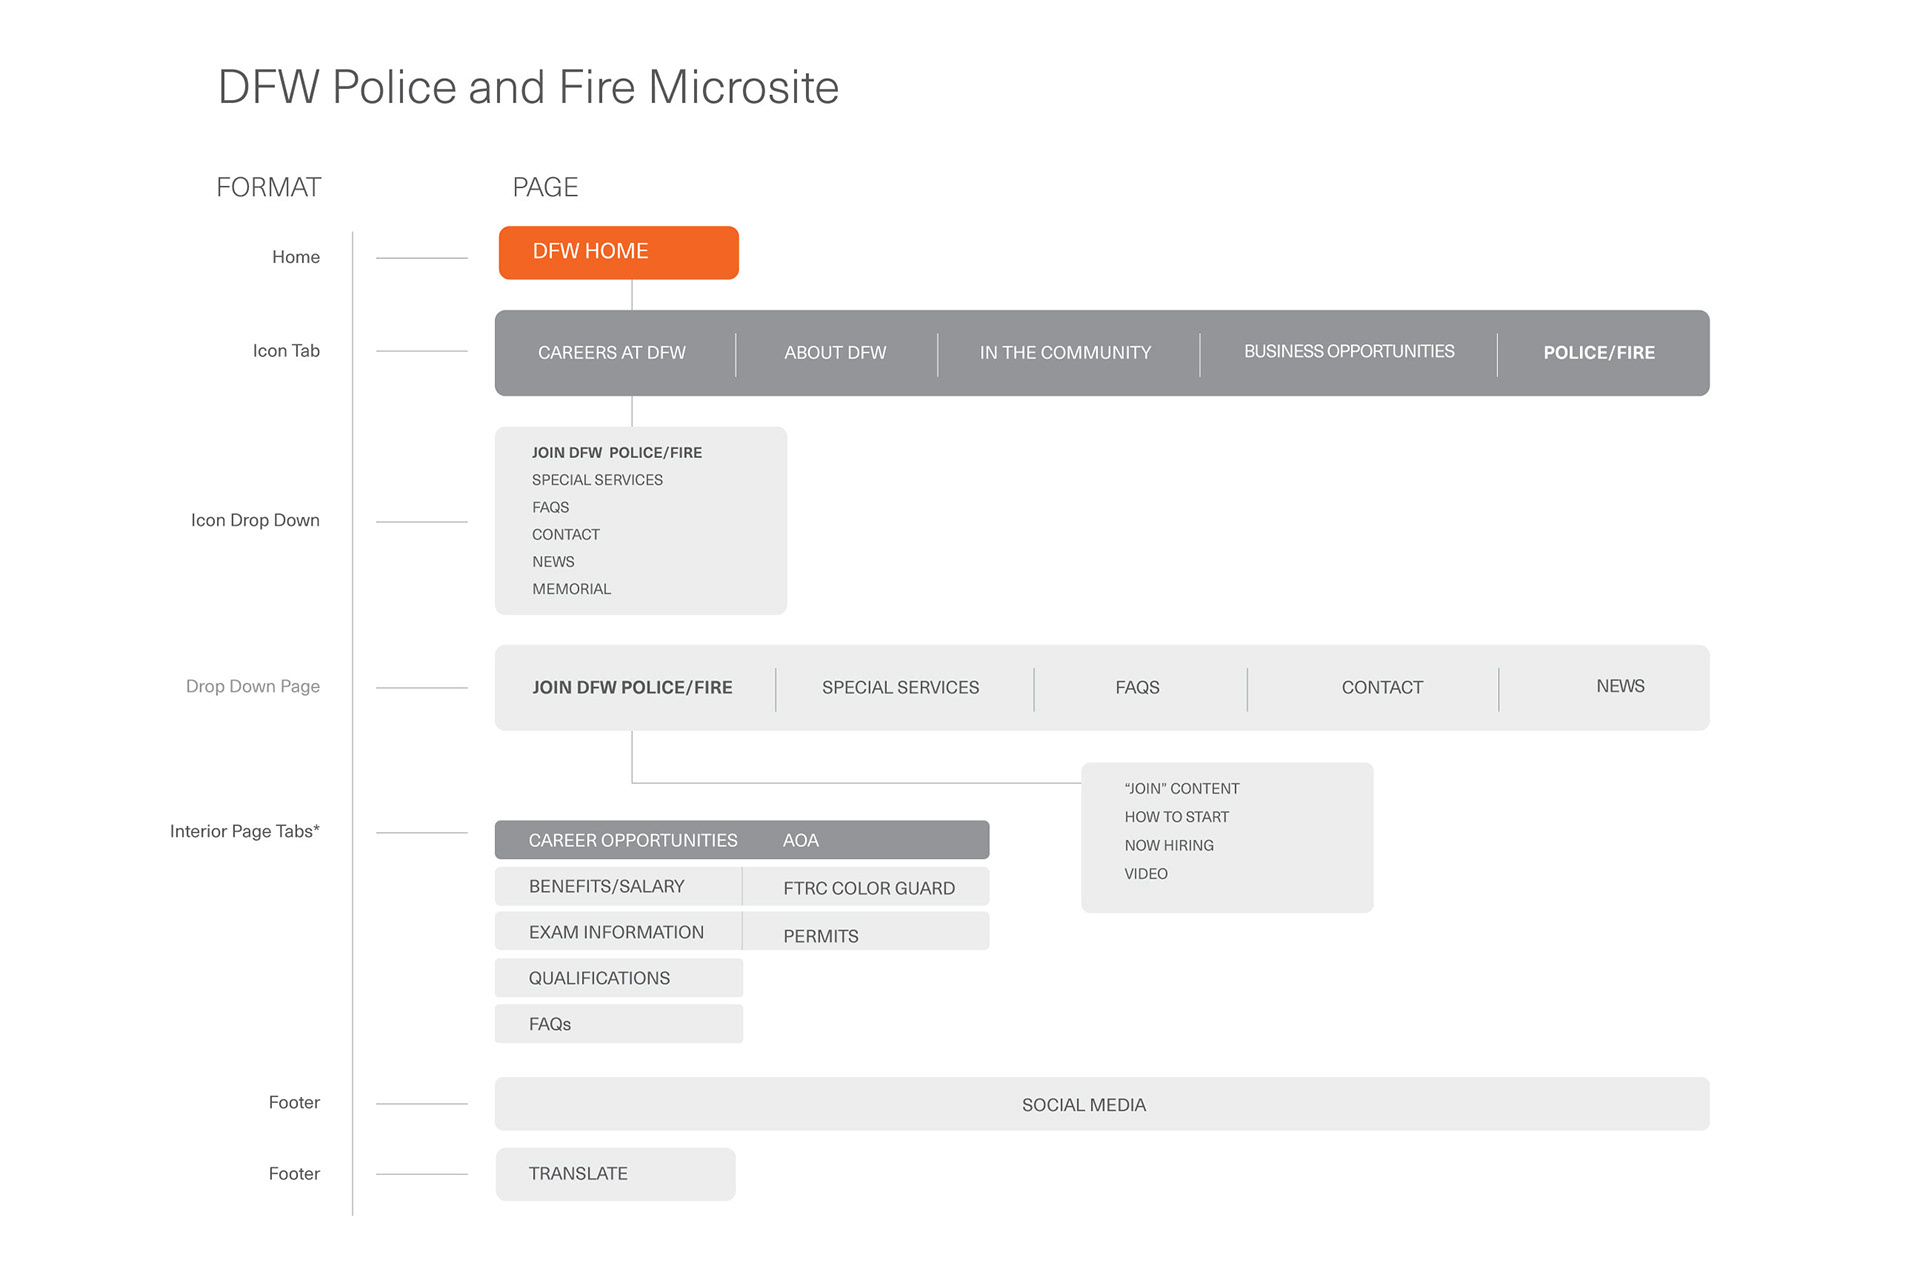
Task: Open QUALIFICATIONS interior tab
Action: [x=599, y=978]
